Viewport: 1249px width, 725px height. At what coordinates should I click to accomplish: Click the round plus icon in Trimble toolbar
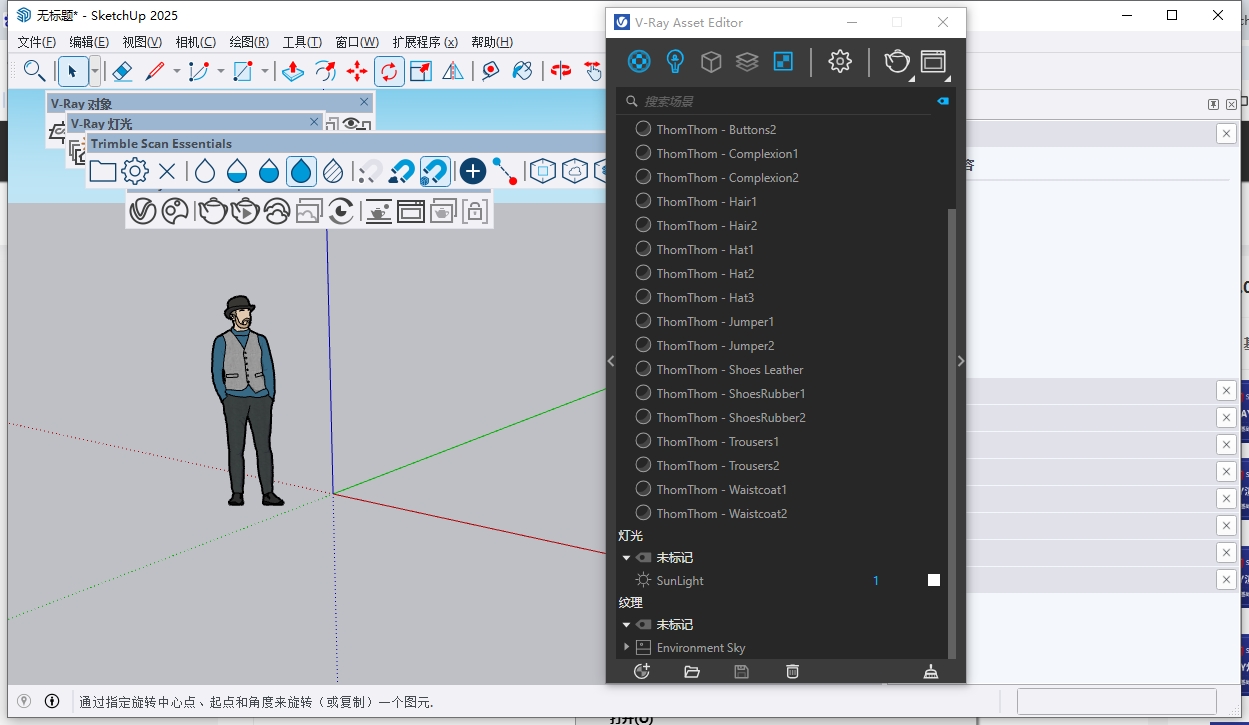(473, 171)
